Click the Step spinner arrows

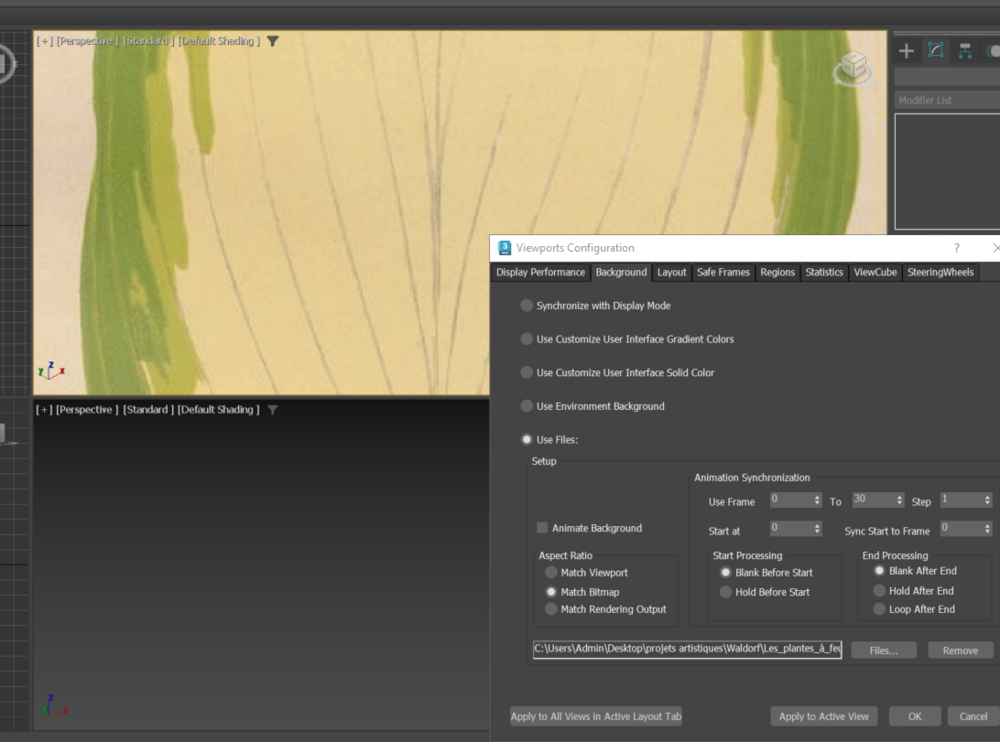point(987,500)
